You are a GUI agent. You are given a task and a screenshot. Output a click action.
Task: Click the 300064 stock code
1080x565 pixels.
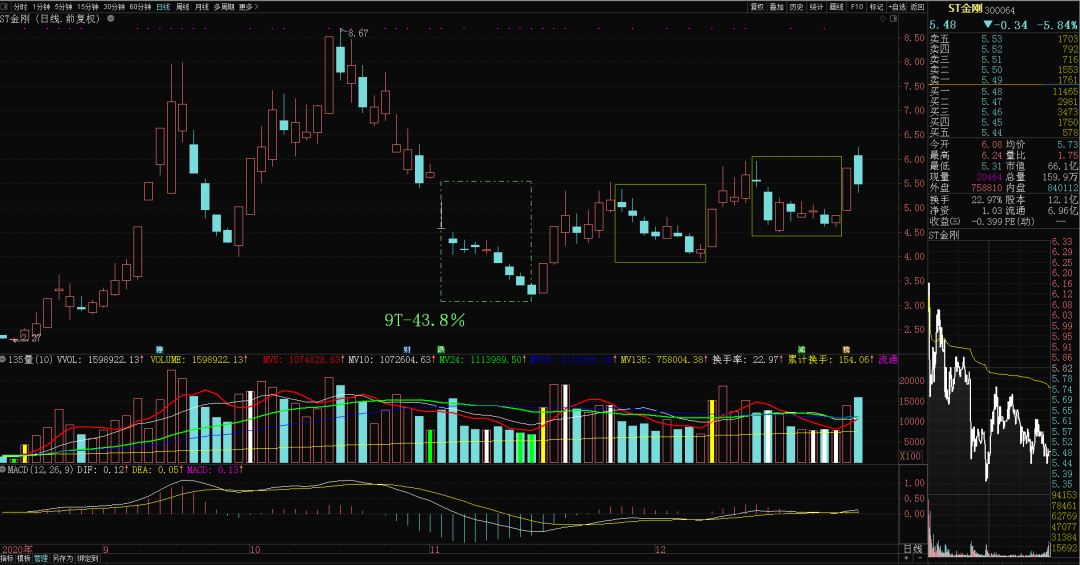[x=999, y=10]
